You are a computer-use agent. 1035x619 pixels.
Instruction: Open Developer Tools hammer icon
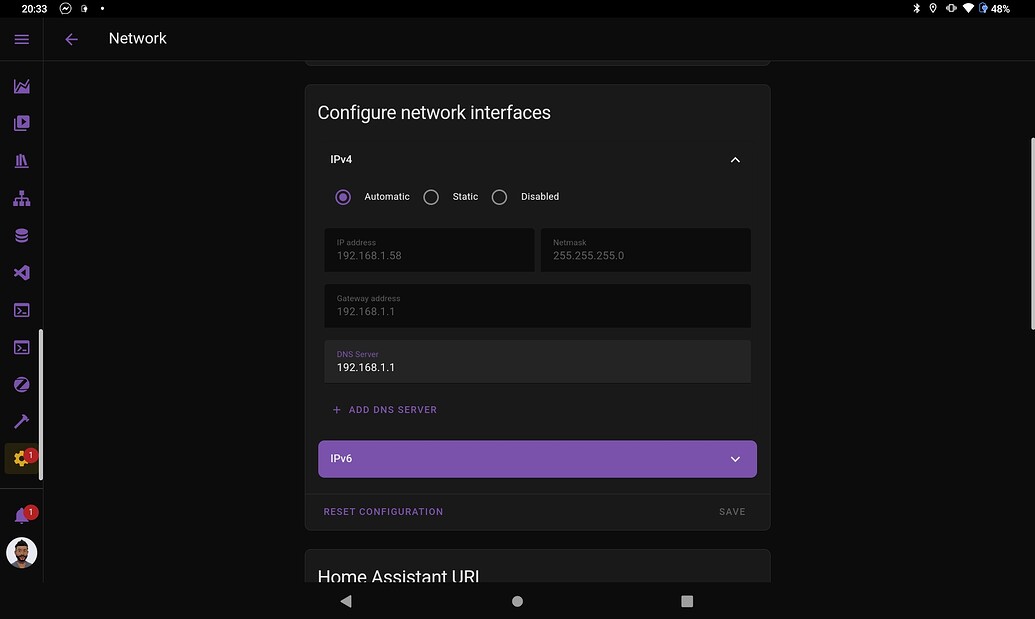pos(21,421)
